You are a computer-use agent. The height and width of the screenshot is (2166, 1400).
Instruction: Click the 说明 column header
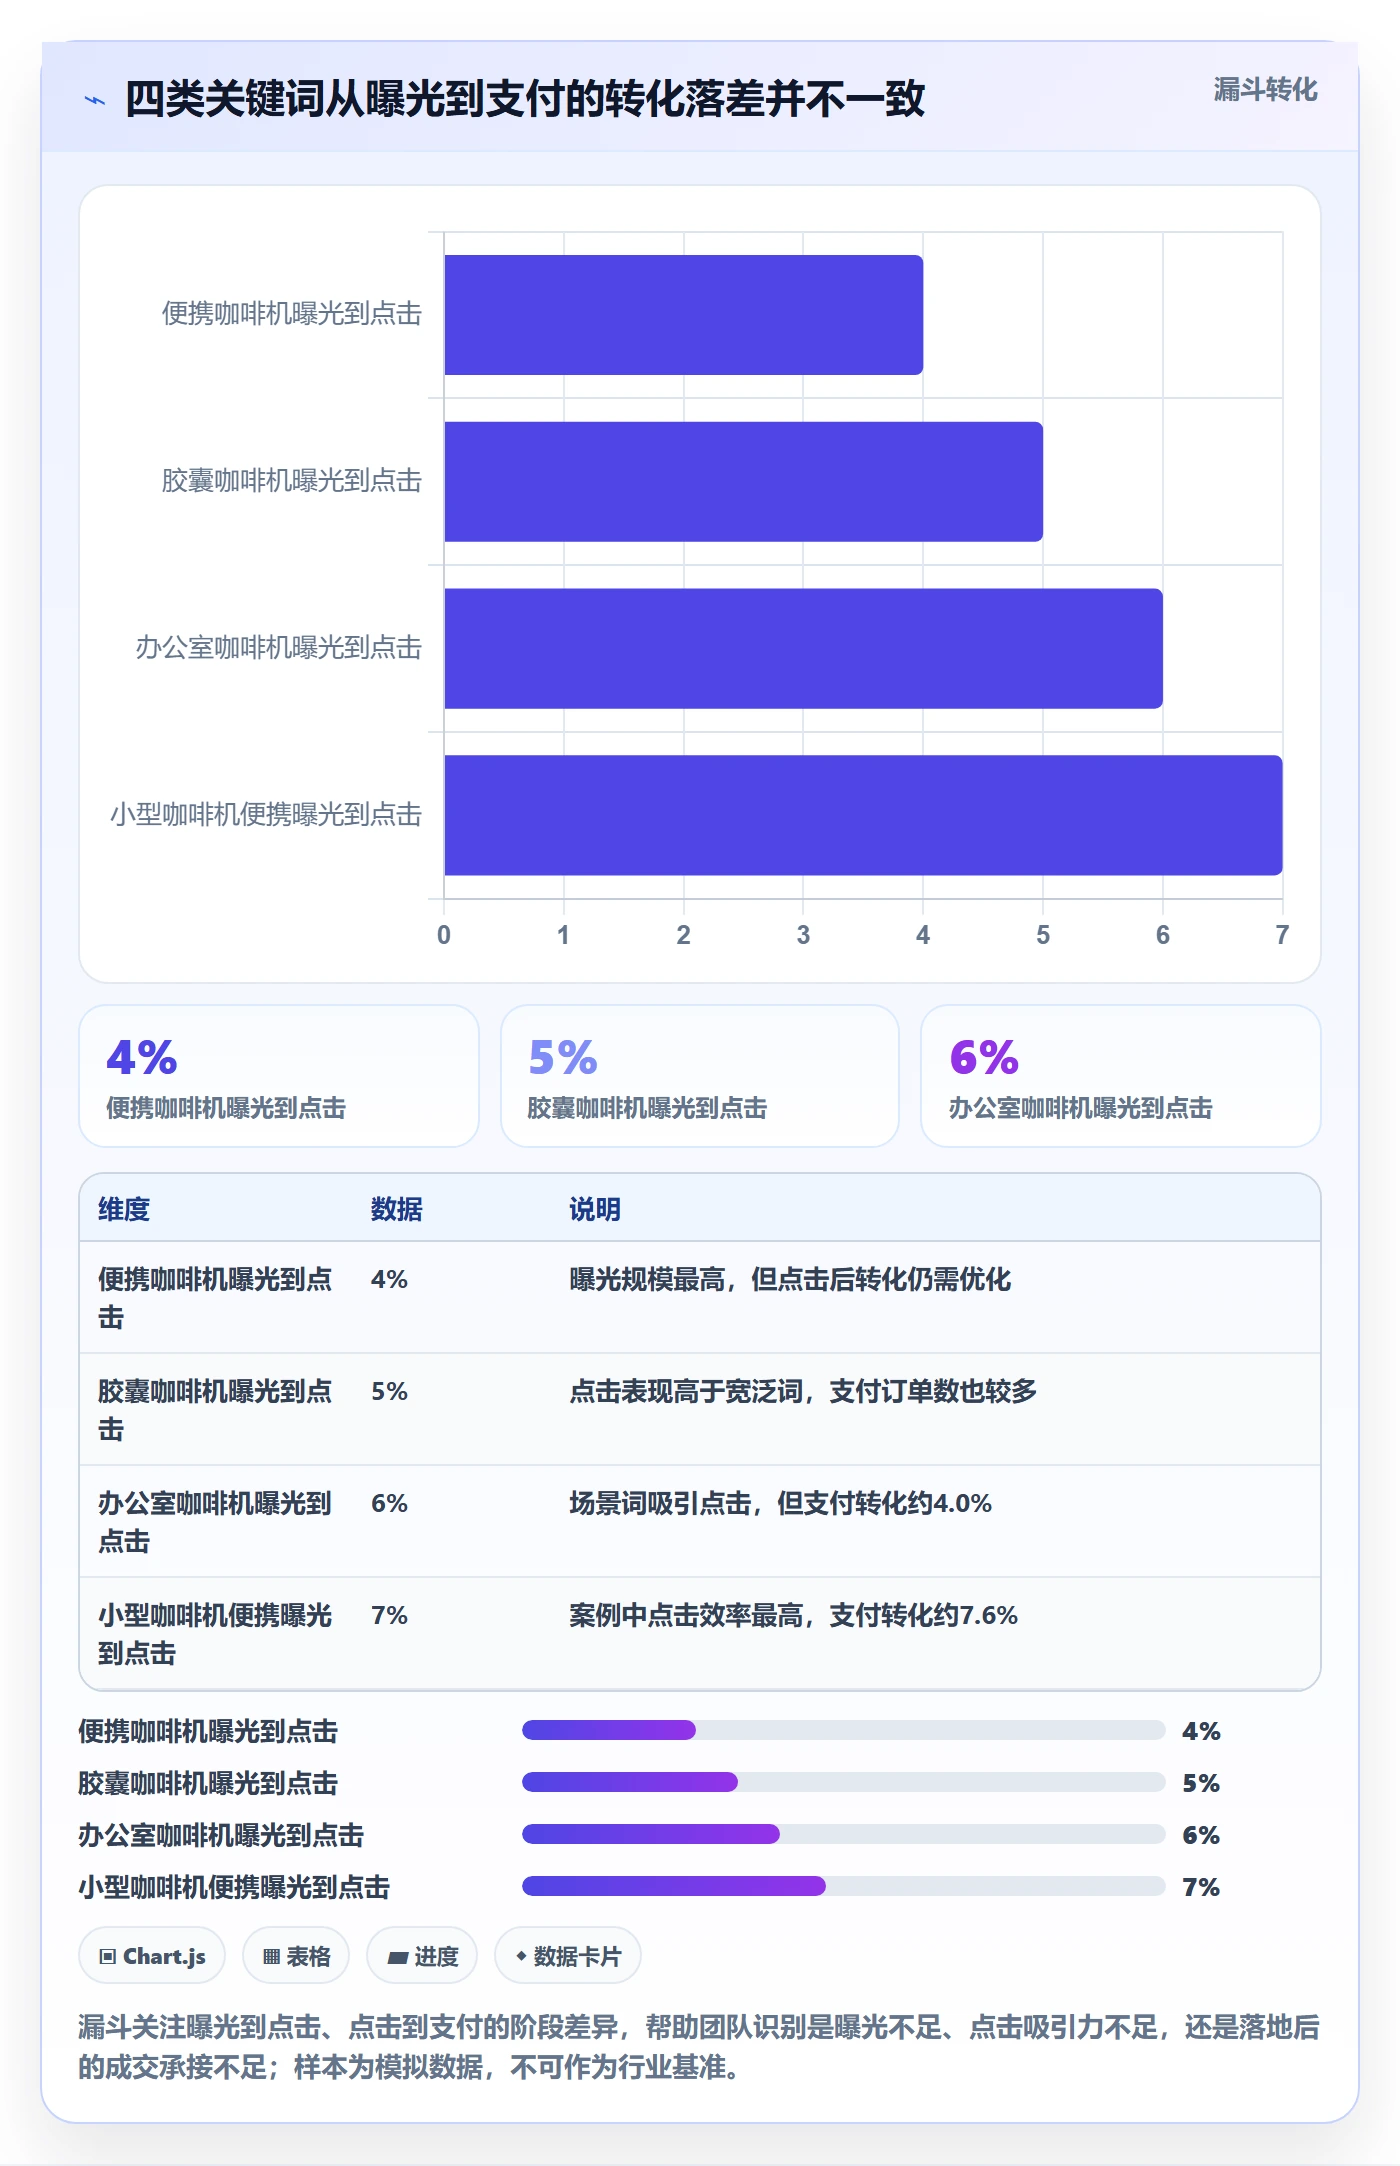[x=595, y=1209]
